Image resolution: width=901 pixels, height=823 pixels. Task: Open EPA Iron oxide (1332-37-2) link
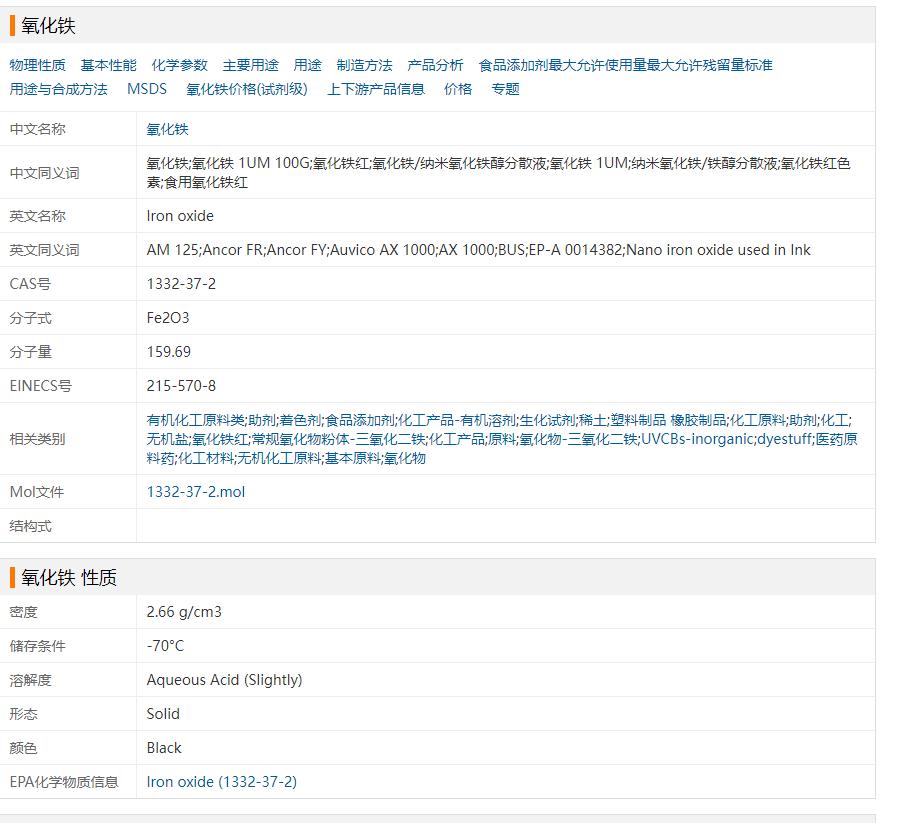(x=222, y=782)
